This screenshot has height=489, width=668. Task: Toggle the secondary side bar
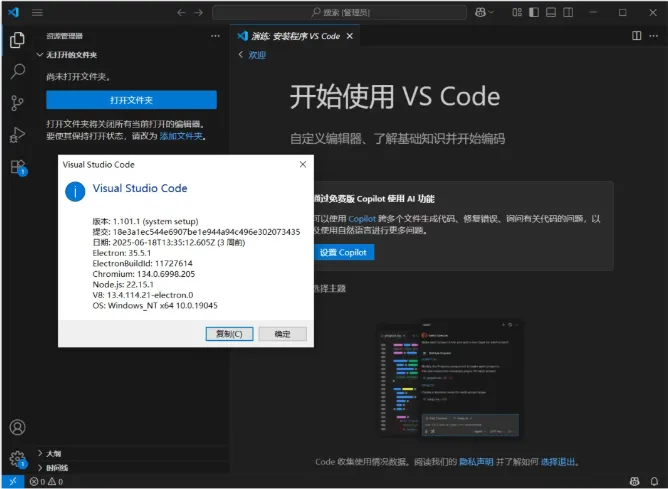pyautogui.click(x=568, y=12)
